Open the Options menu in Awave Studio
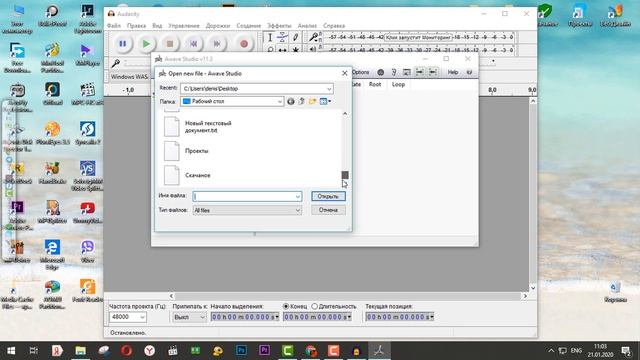640x360 pixels. (x=360, y=72)
